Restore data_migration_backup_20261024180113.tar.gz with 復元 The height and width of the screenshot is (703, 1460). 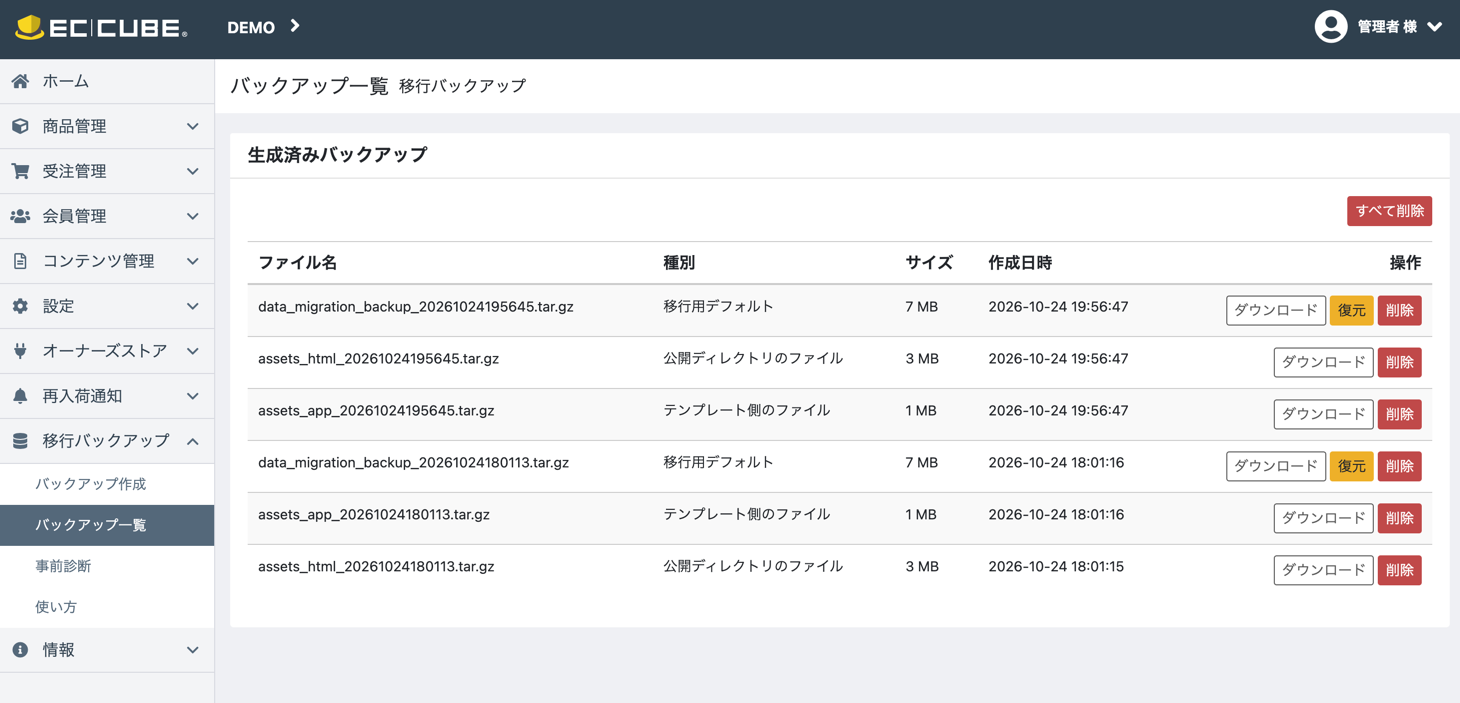(x=1351, y=466)
